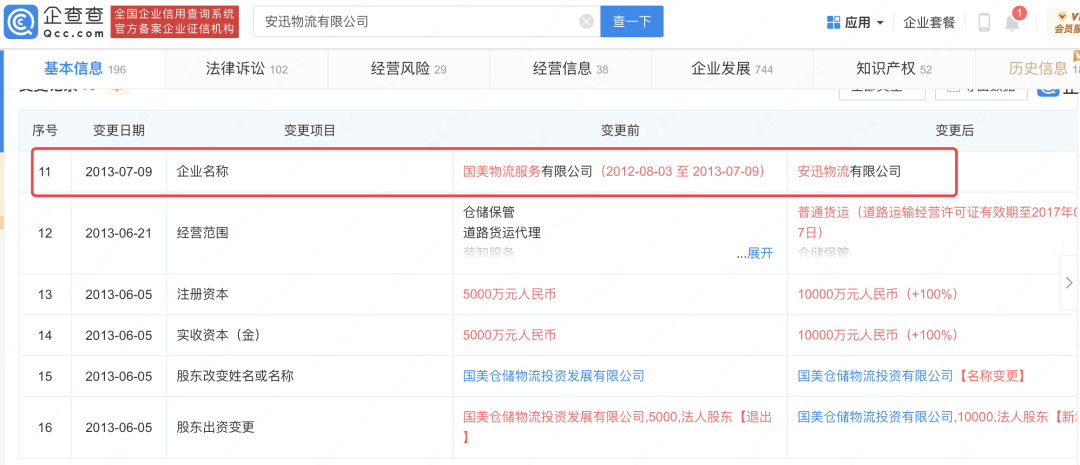Click the 变更前 column header
Screen dimensions: 1080x465
click(620, 130)
